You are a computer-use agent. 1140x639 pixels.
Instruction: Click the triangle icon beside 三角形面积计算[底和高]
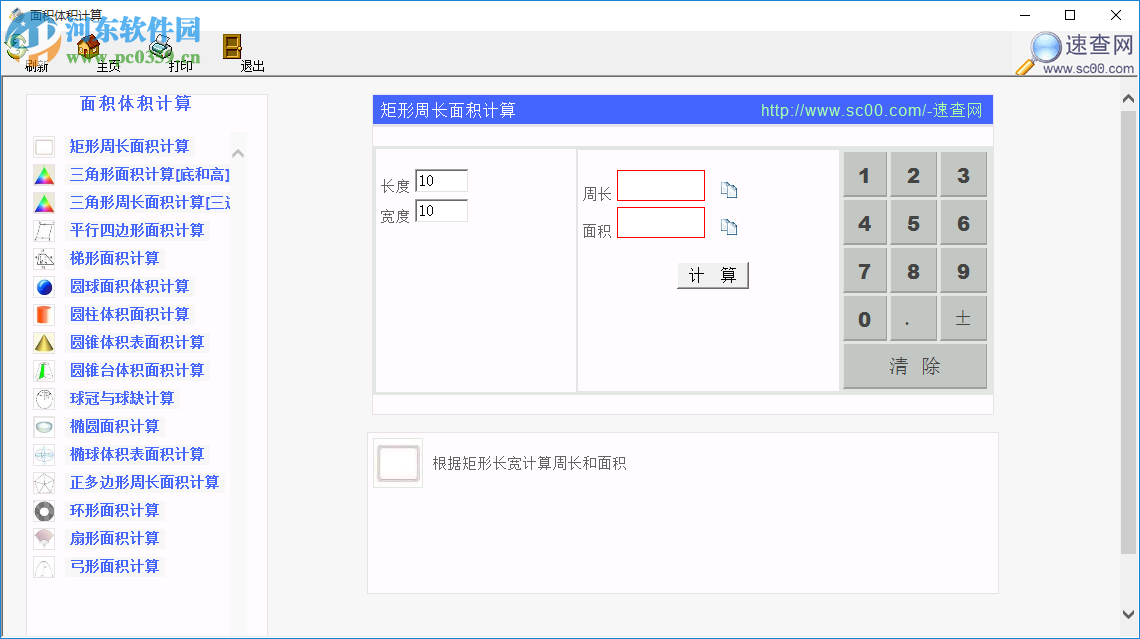point(43,175)
